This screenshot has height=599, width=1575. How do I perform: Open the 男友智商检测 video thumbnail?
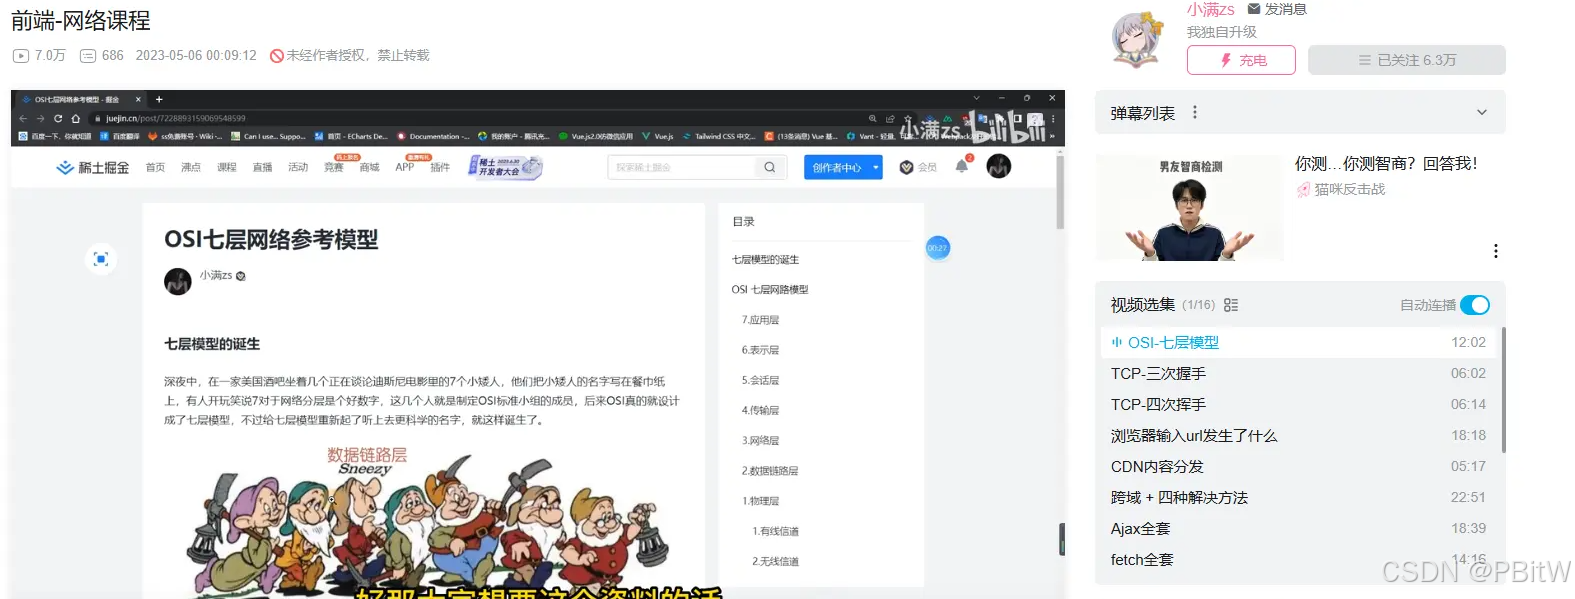coord(1190,208)
